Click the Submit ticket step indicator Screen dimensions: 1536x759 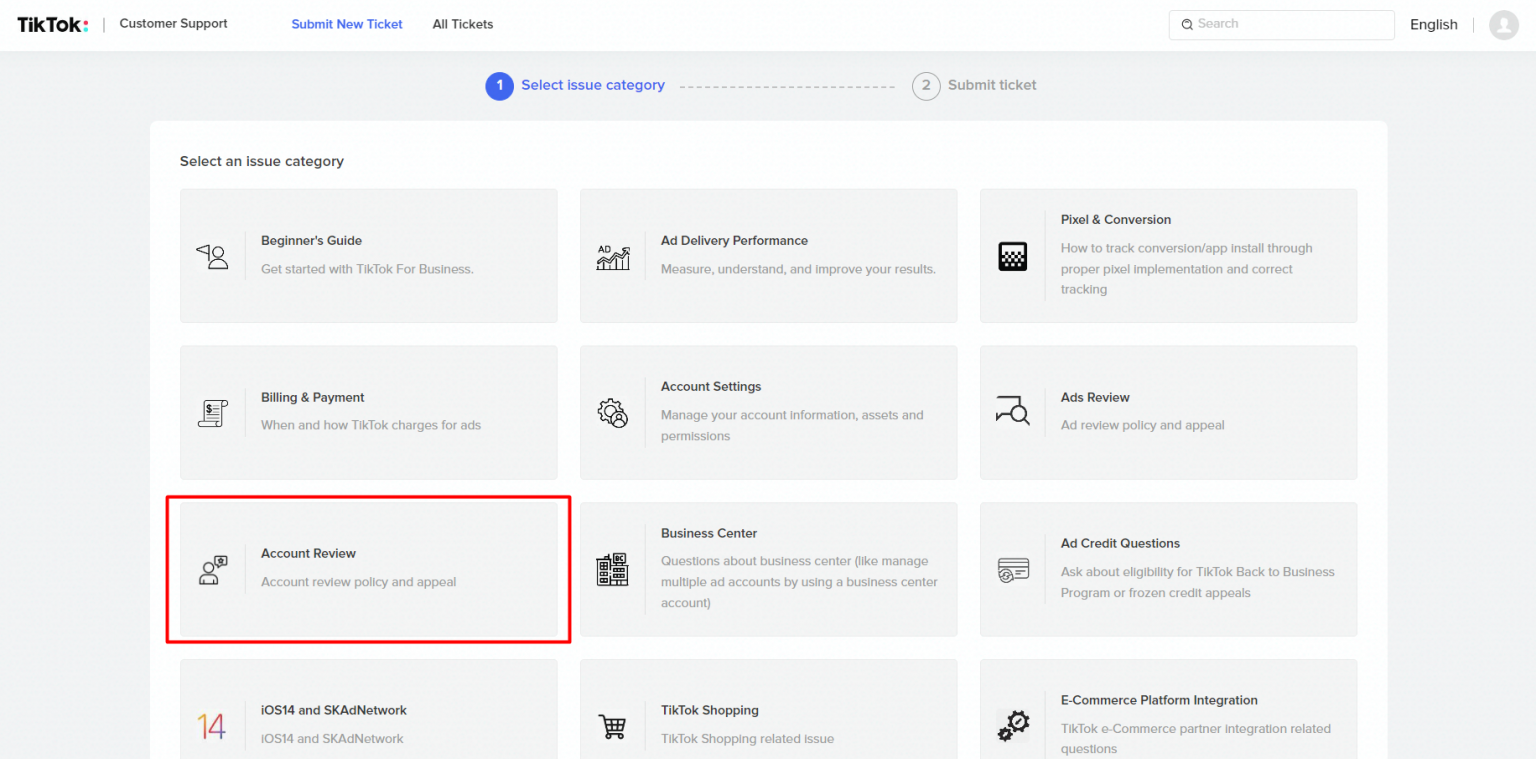975,85
